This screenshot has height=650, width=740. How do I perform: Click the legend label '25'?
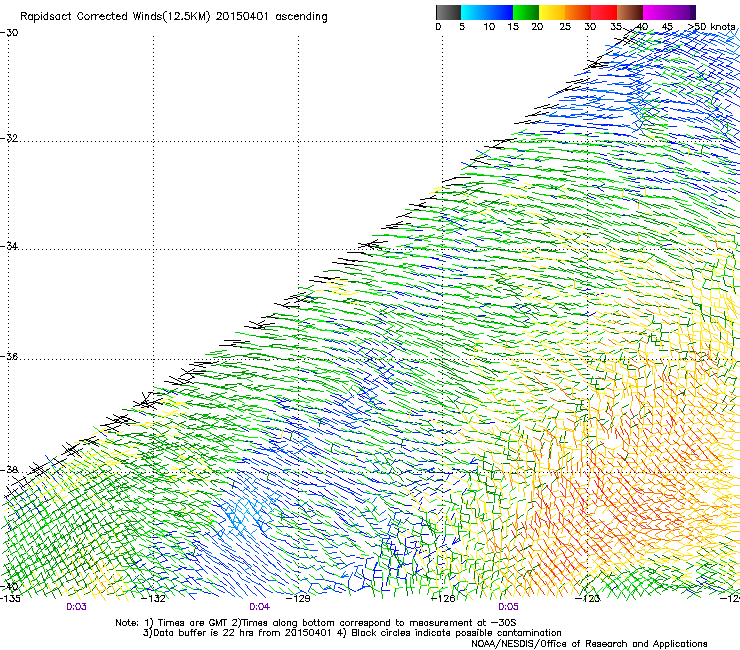pos(565,27)
